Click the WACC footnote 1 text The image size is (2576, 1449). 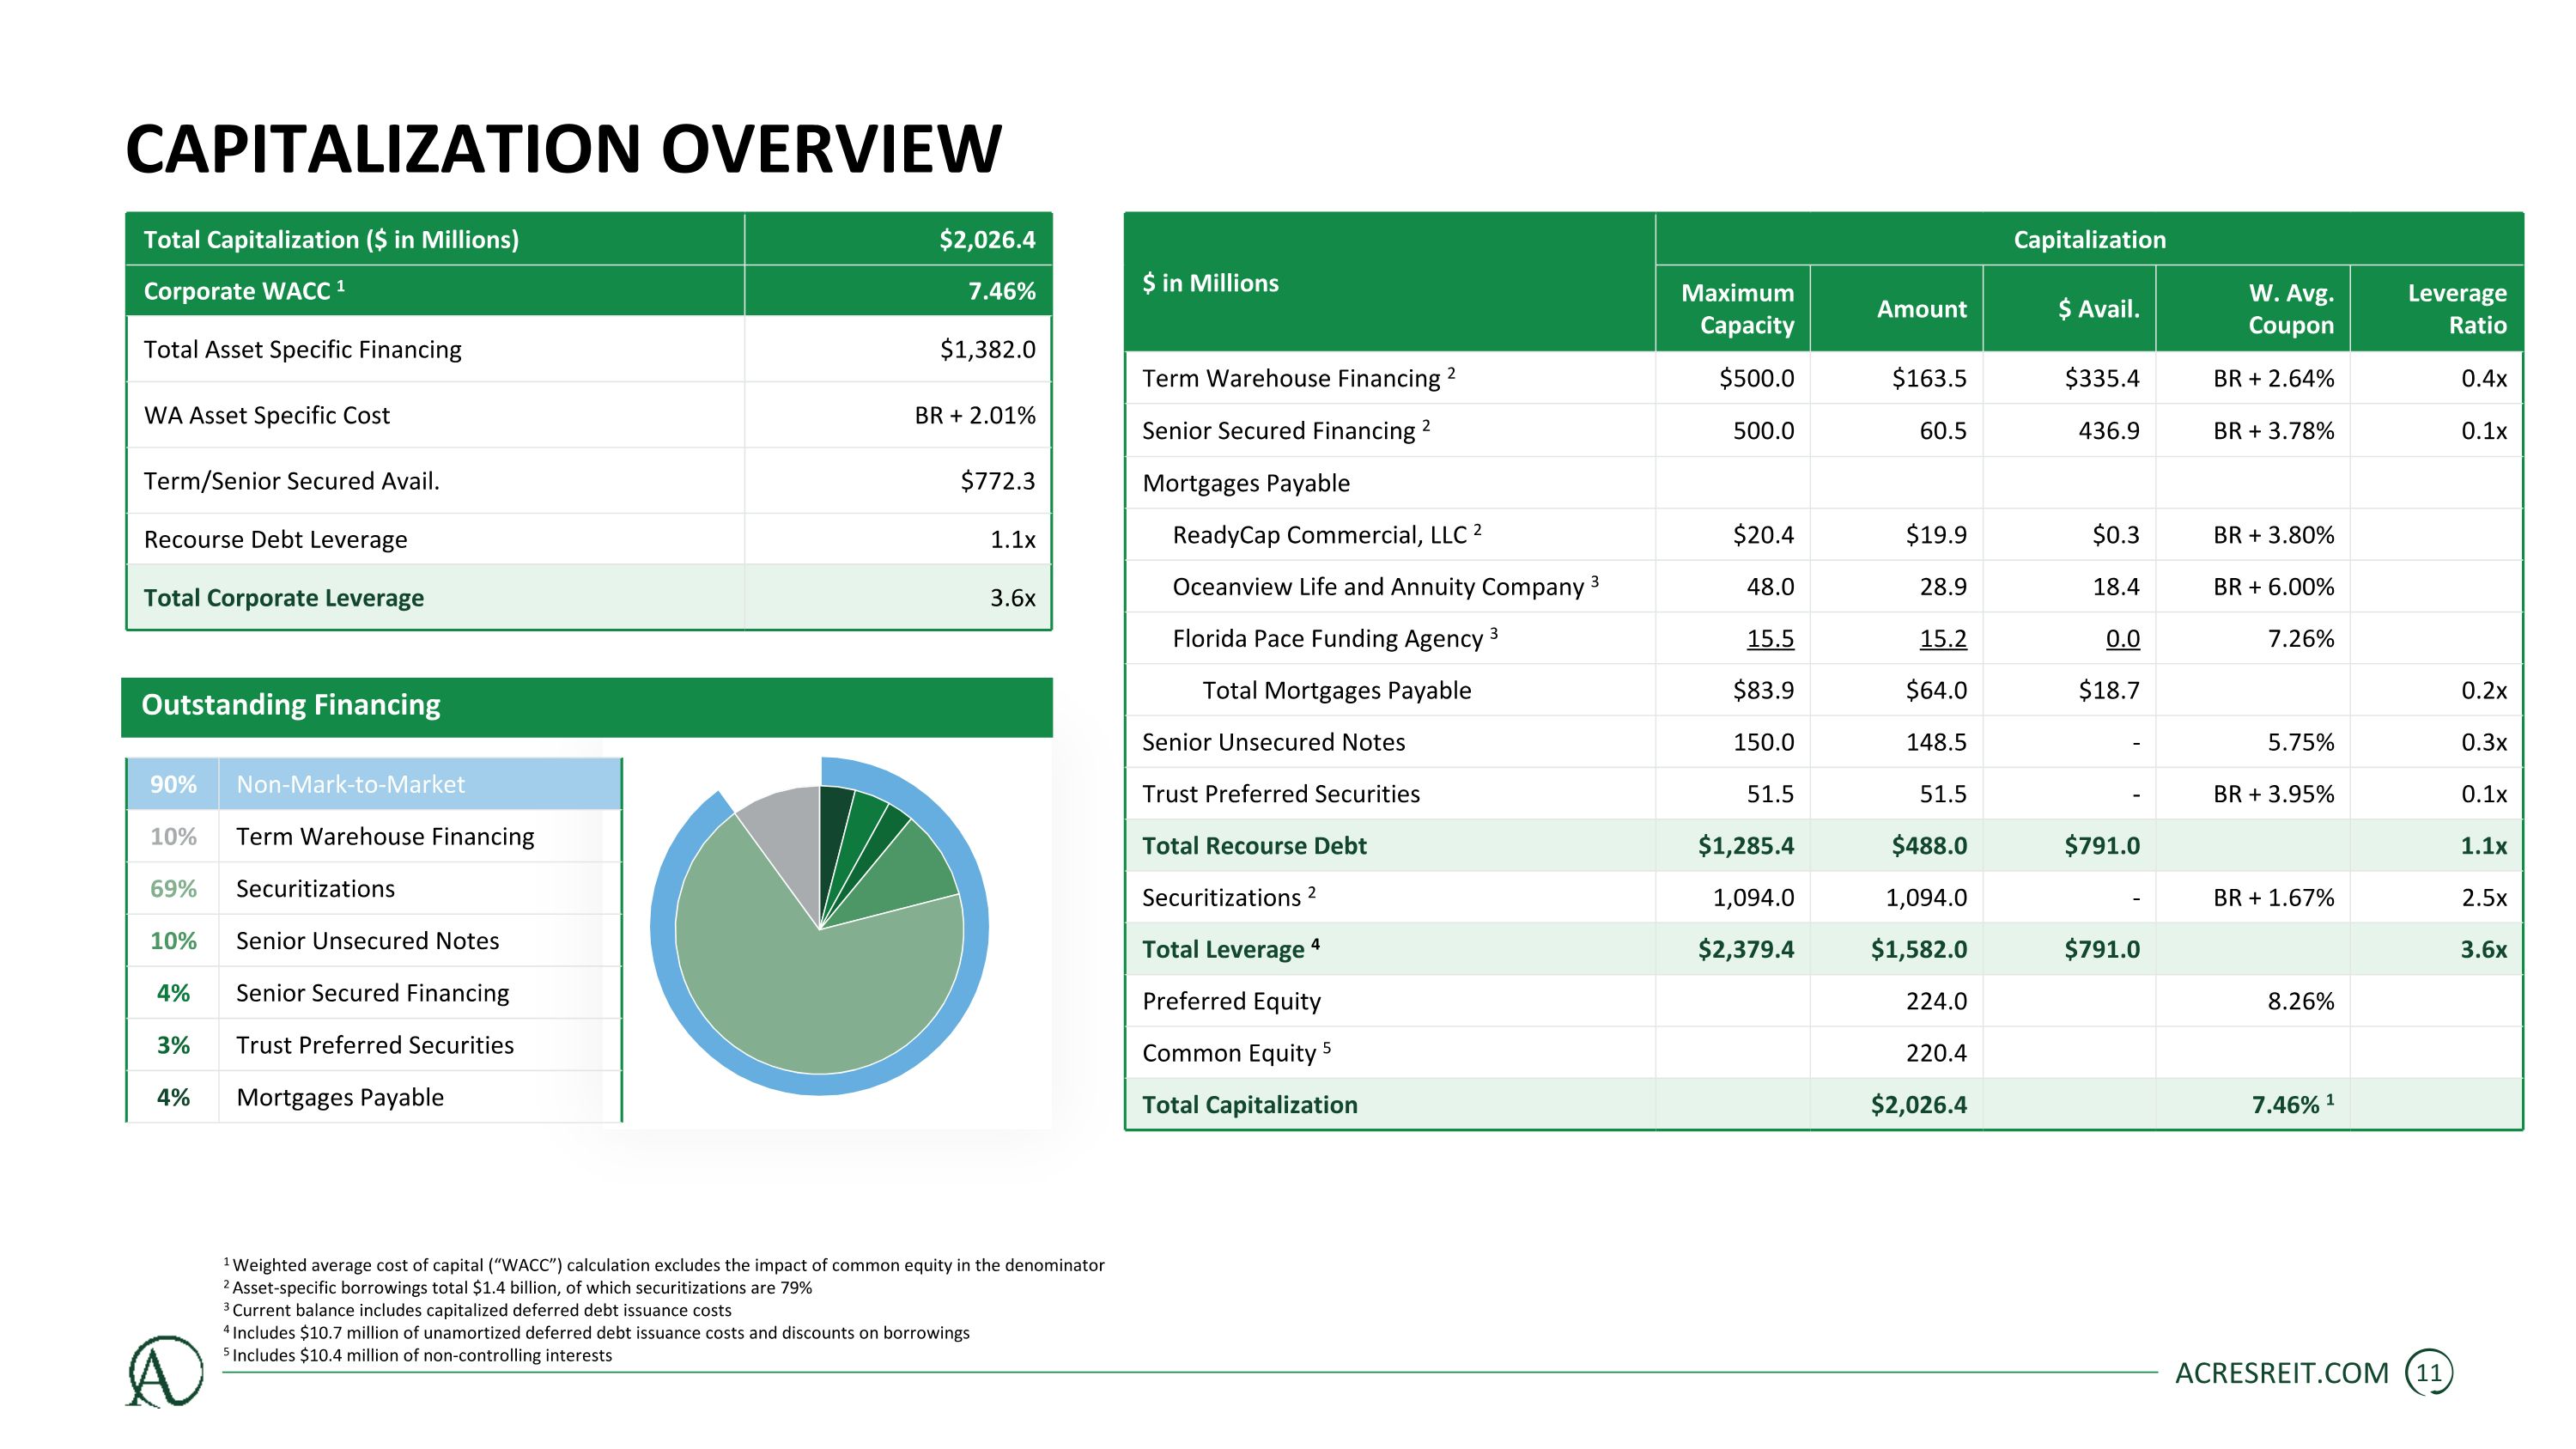tap(666, 1265)
